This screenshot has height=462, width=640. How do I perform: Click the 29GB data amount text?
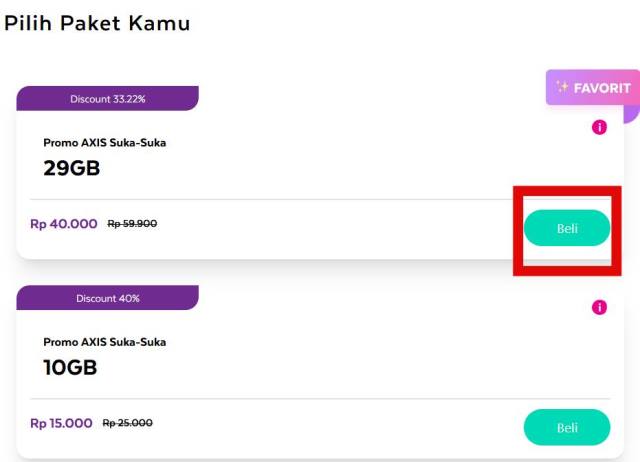click(72, 168)
